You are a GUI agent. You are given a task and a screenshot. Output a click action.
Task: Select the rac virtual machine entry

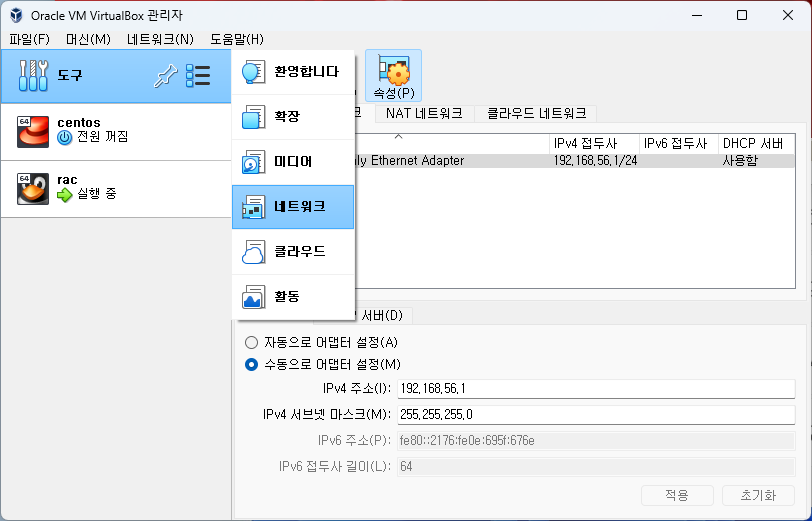[116, 189]
